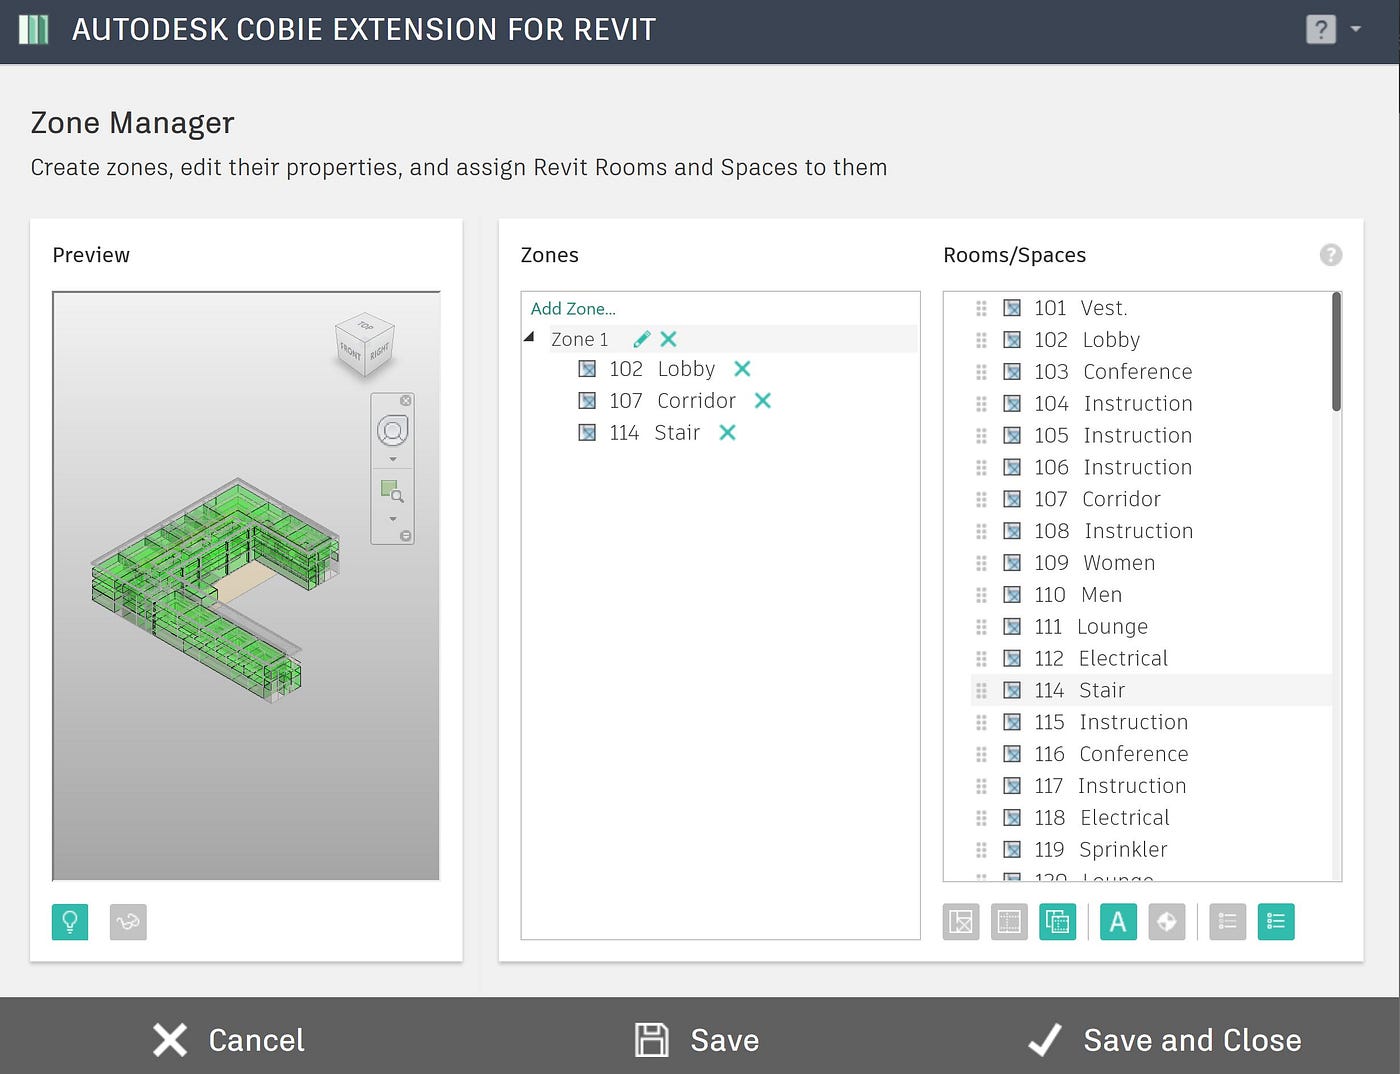Remove 114 Stair from the zone

point(728,433)
